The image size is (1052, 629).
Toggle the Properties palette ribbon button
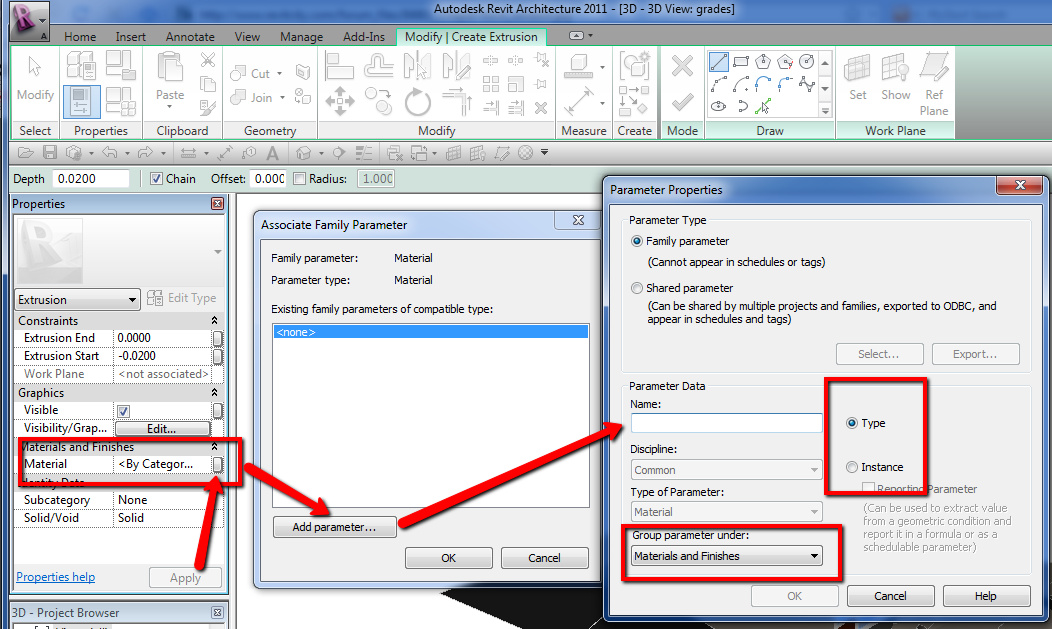click(81, 102)
